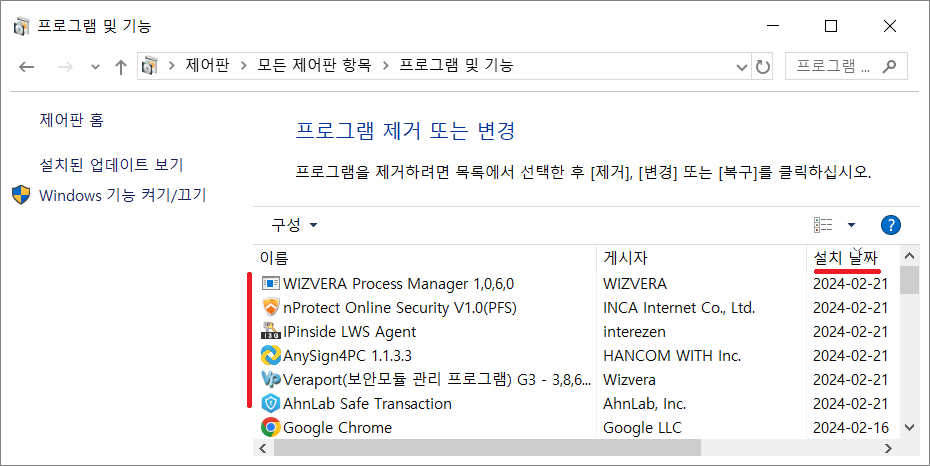This screenshot has width=930, height=466.
Task: Click publisher AhnLab, Inc. cell
Action: pos(644,404)
